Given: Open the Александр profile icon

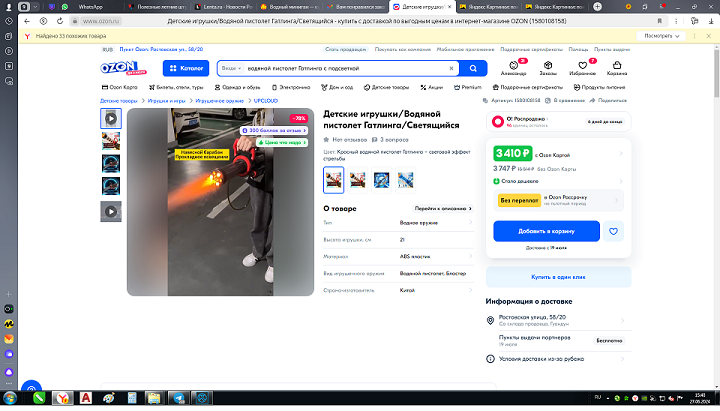Looking at the screenshot, I should 513,68.
